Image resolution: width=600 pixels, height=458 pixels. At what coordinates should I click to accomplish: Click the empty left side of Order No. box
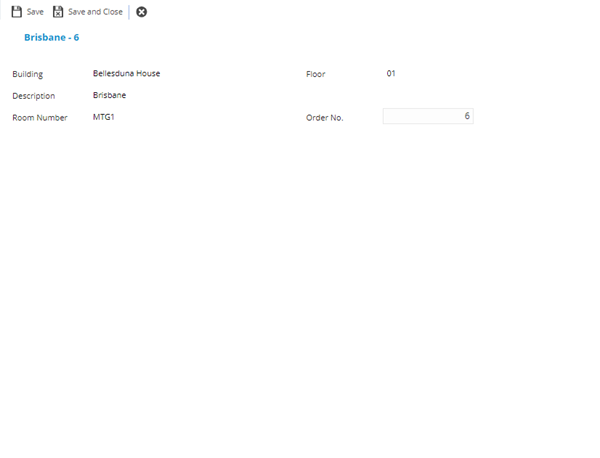pos(400,117)
